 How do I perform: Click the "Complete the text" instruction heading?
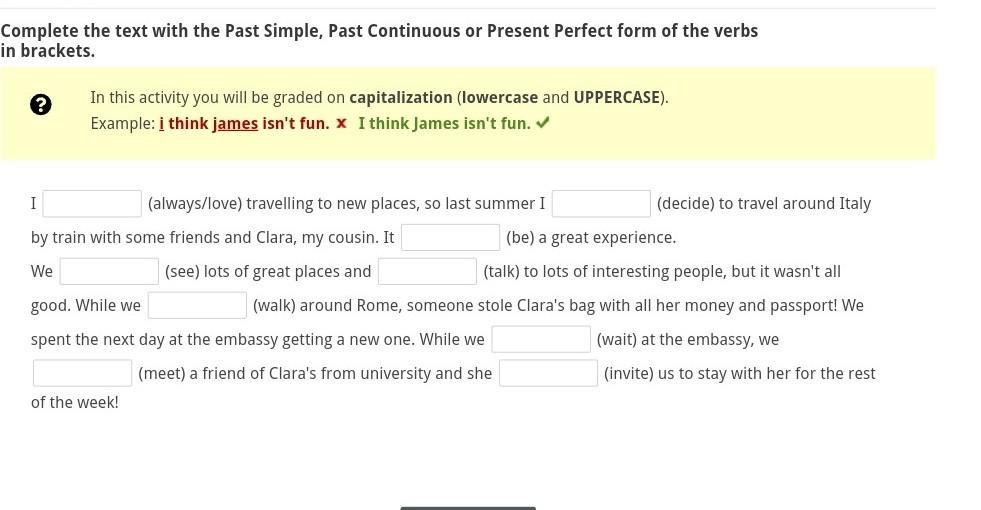[x=379, y=41]
